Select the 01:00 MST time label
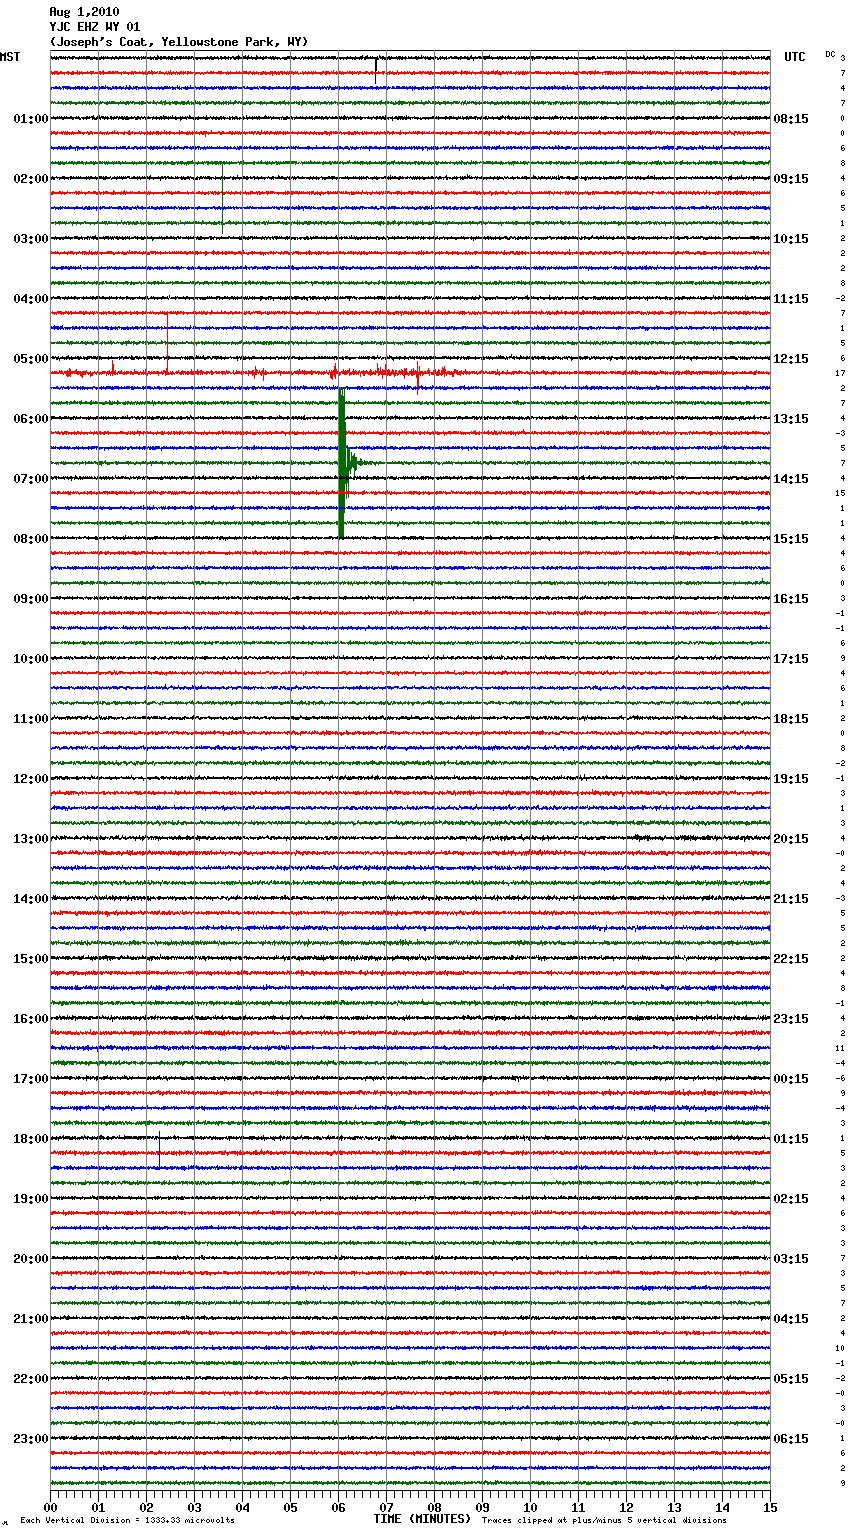Screen dimensions: 850x1534 31,119
